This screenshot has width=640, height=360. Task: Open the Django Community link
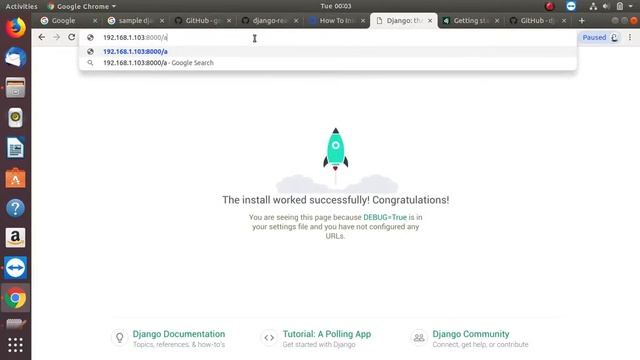pyautogui.click(x=471, y=334)
